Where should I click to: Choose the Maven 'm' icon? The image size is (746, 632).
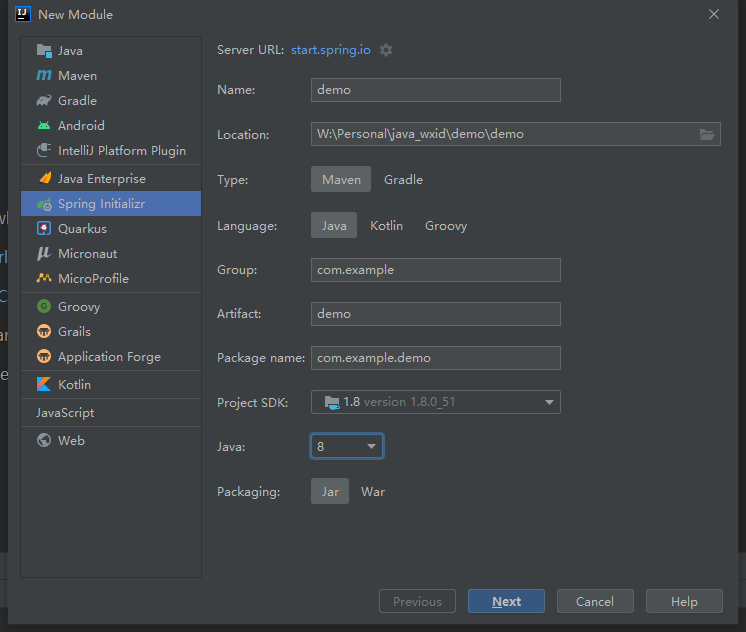44,75
